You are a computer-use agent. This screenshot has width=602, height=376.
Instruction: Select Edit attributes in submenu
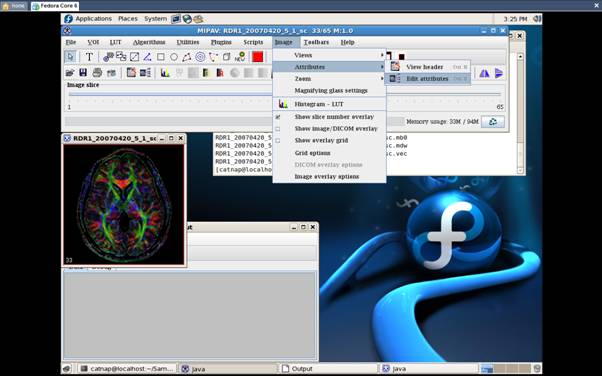[x=428, y=79]
